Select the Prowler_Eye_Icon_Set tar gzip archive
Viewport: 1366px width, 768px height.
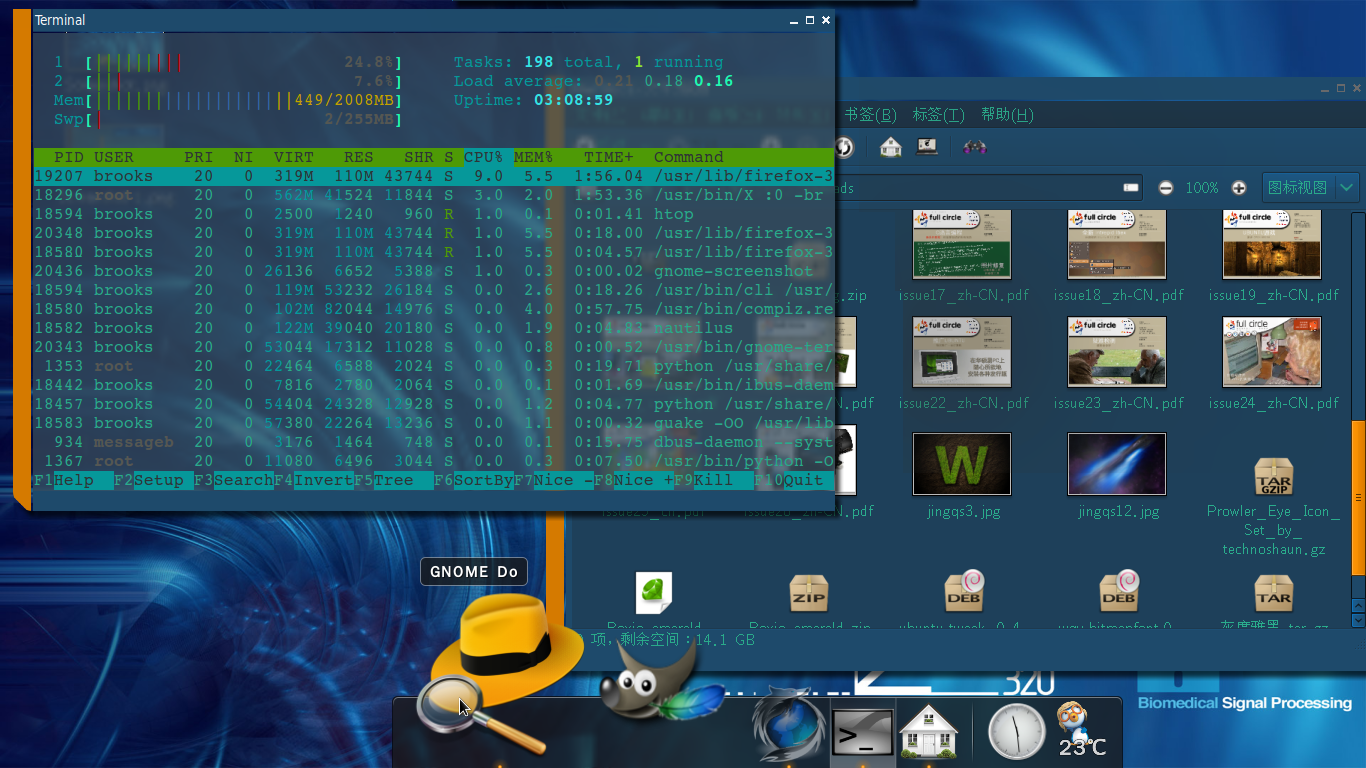point(1274,477)
